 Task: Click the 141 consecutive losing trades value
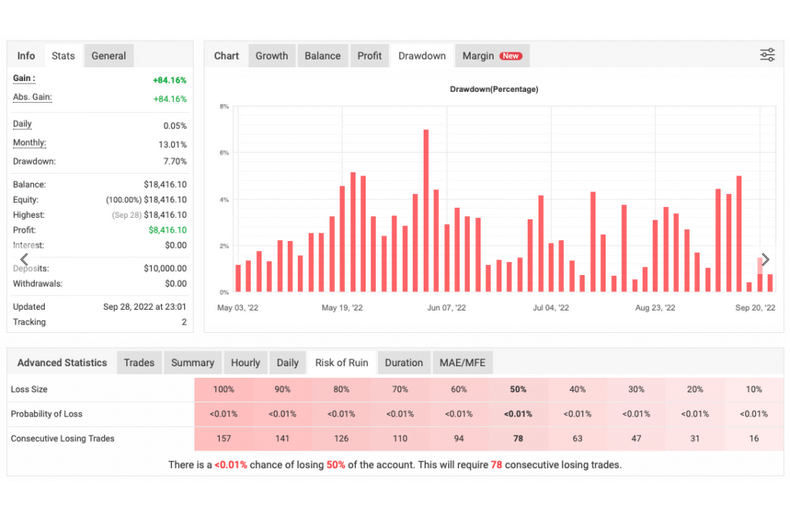click(x=282, y=438)
